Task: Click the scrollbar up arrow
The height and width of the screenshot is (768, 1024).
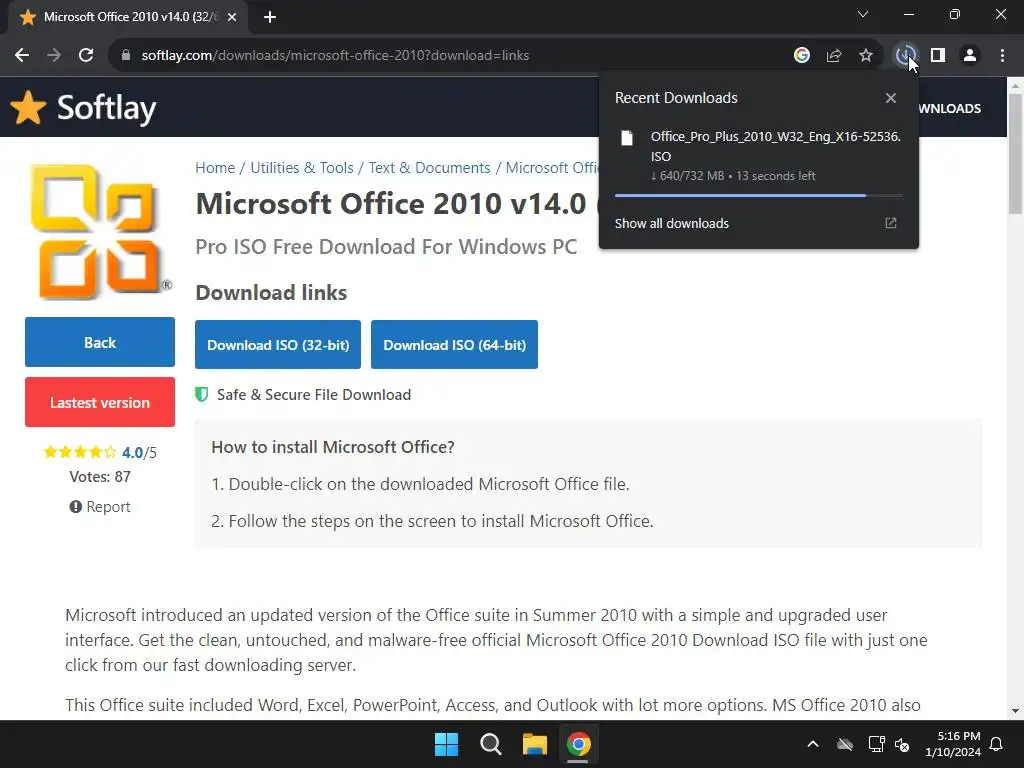Action: tap(1015, 86)
